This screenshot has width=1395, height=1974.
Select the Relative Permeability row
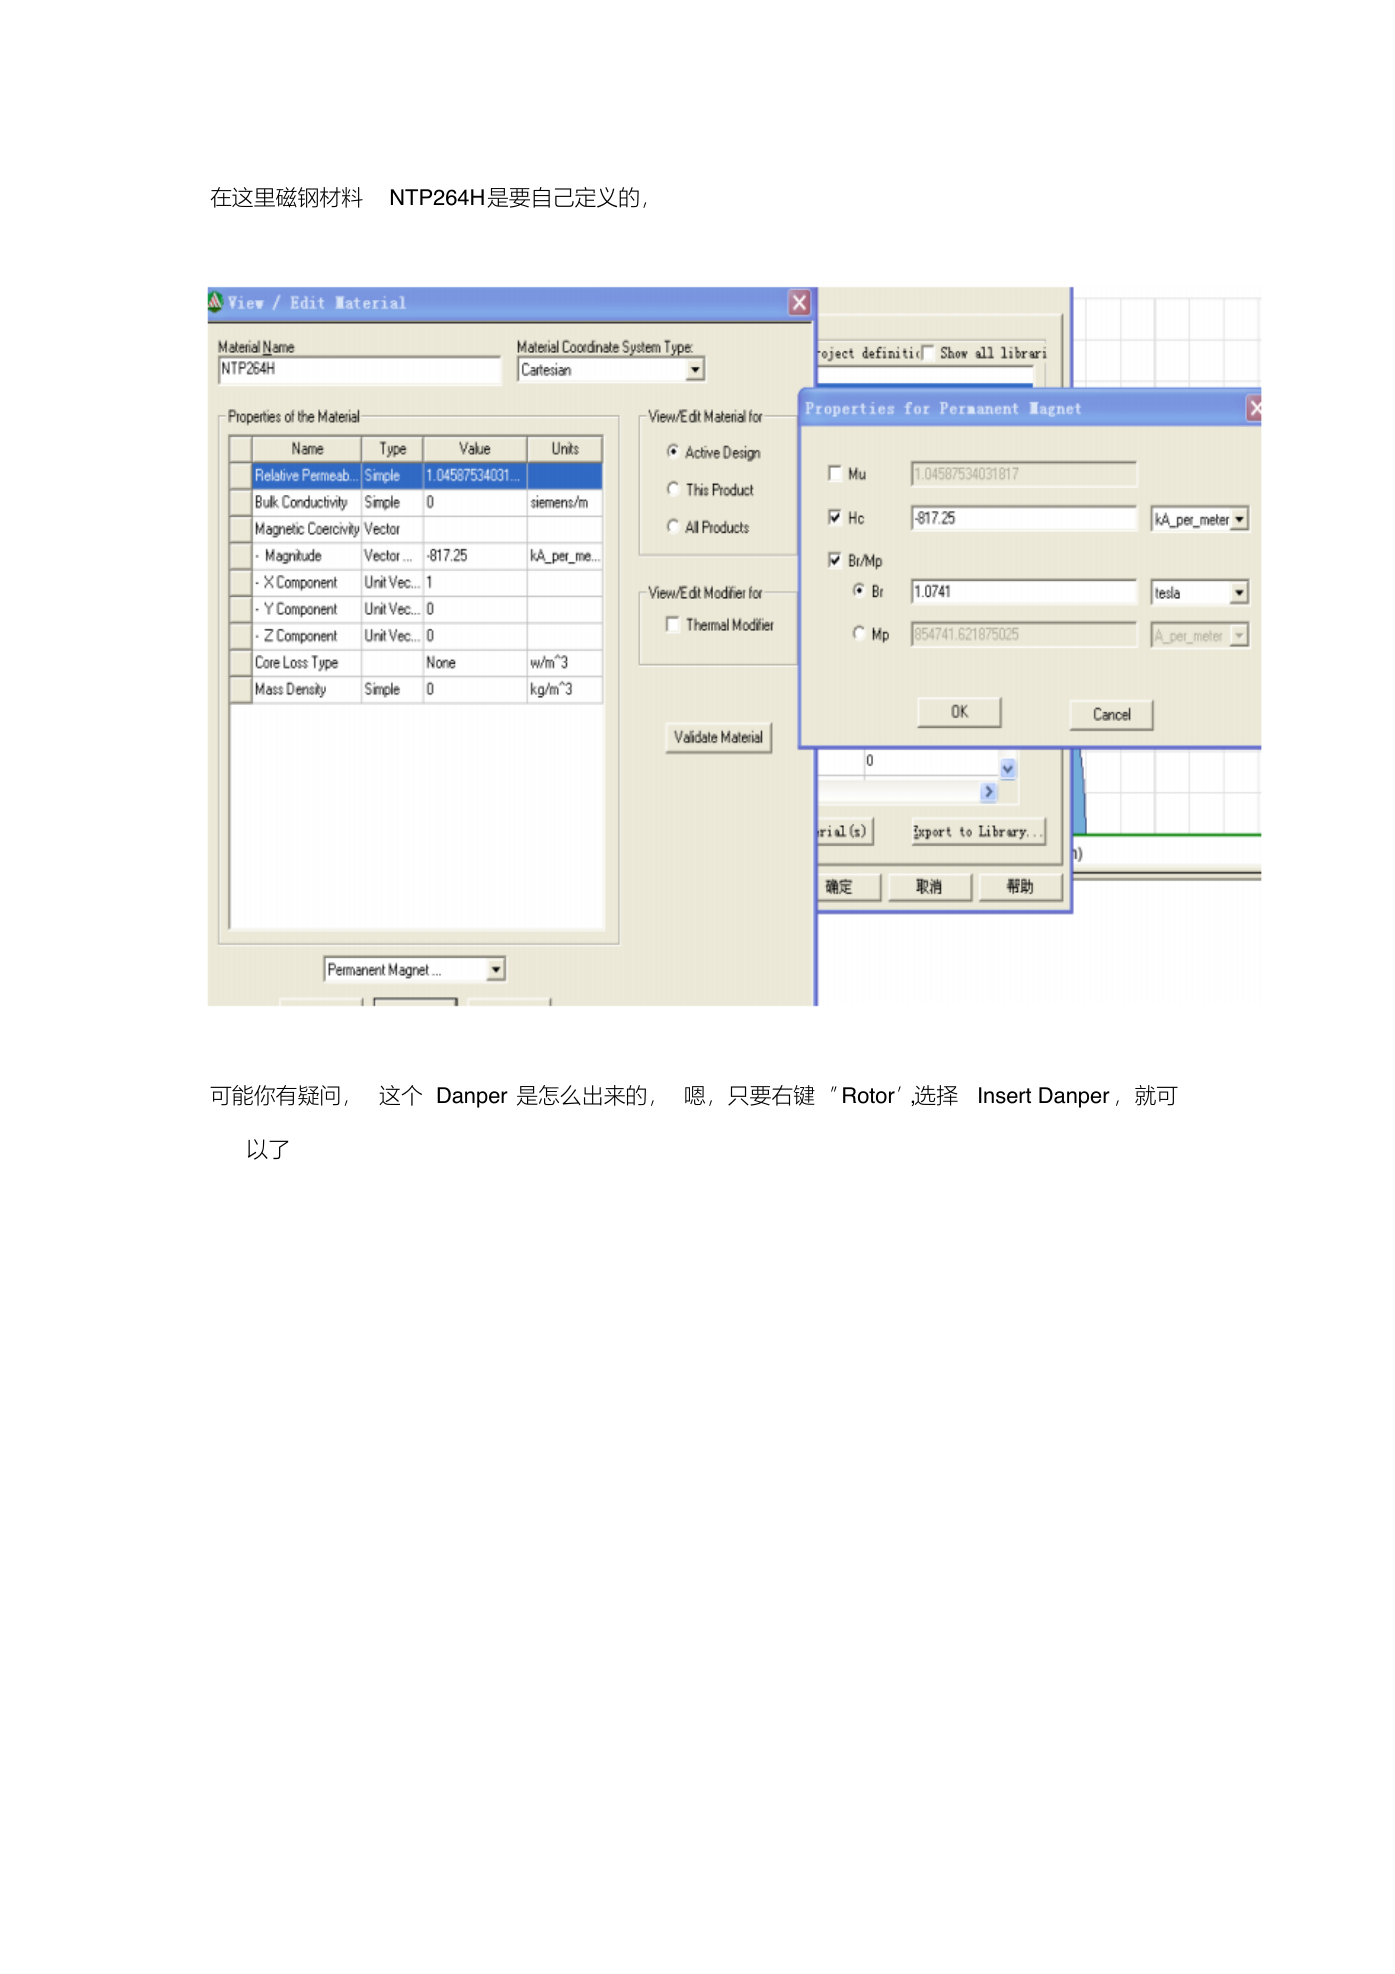(x=416, y=476)
